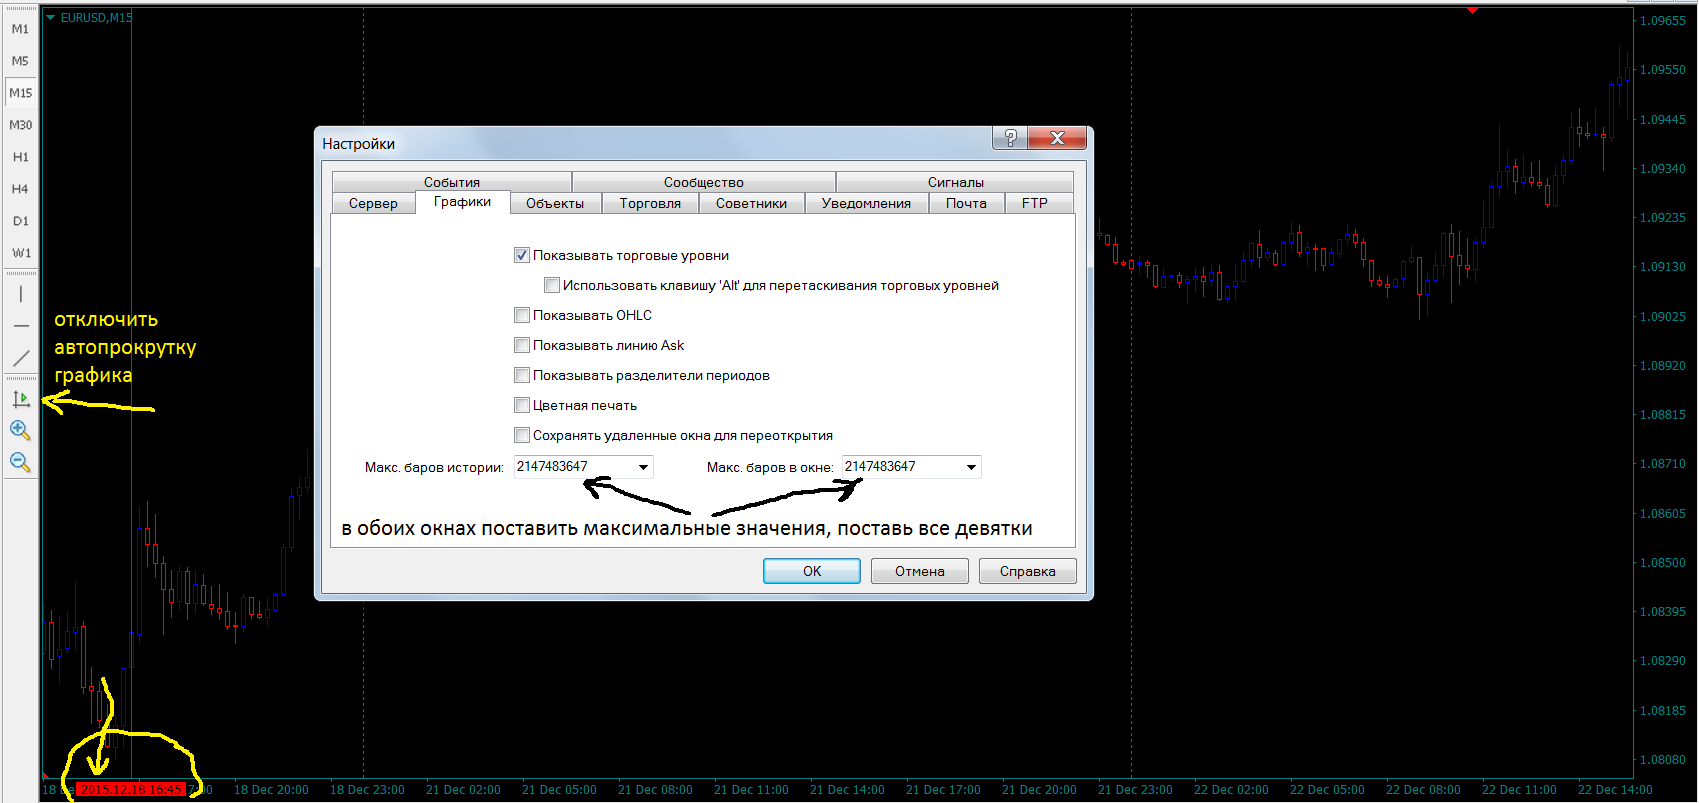
Task: Open the EURUSD,M15 chart menu arrow
Action: [x=51, y=18]
